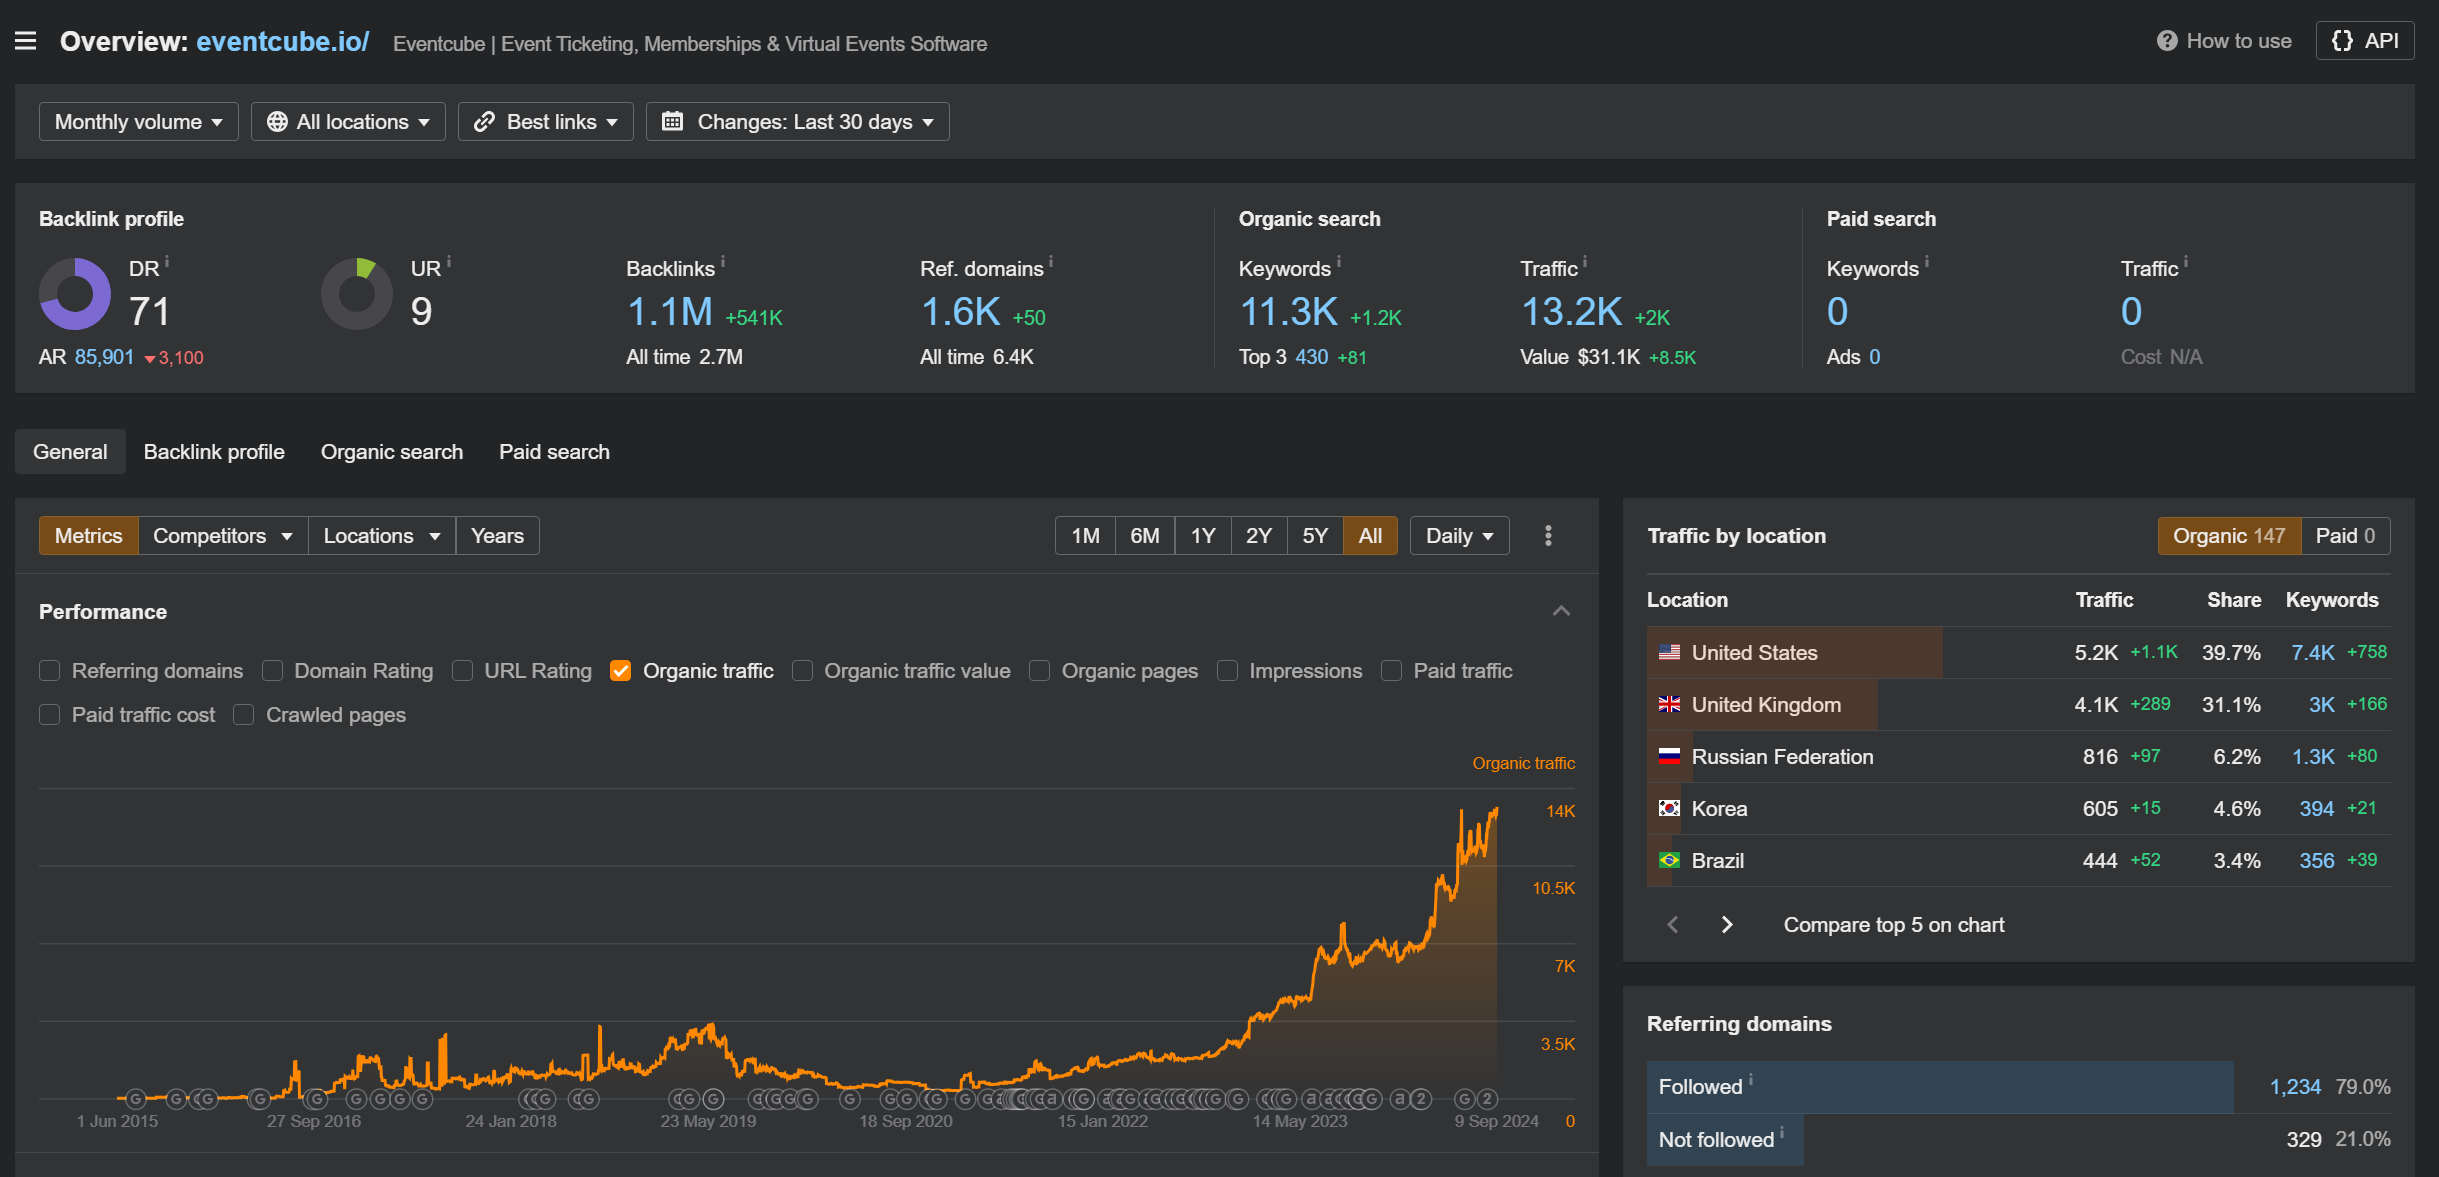Open the eventcube.io/ domain link

283,41
